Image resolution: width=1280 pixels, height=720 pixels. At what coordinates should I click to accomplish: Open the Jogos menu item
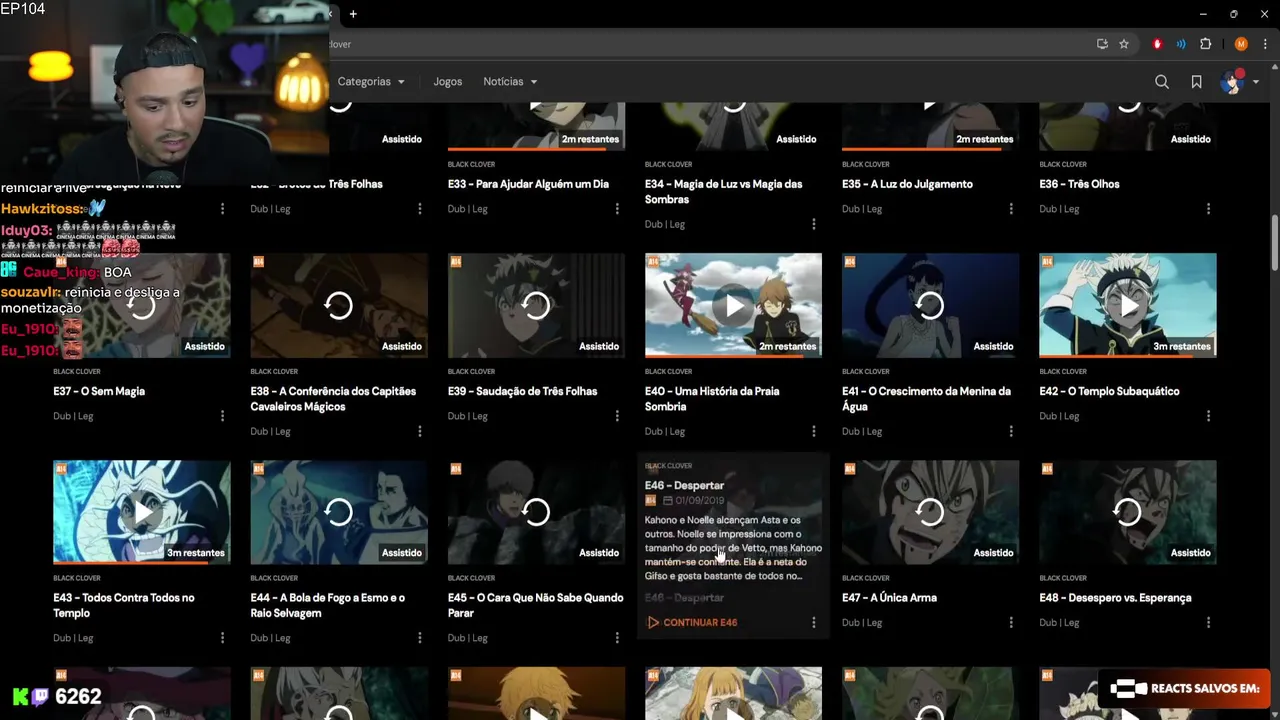point(448,82)
